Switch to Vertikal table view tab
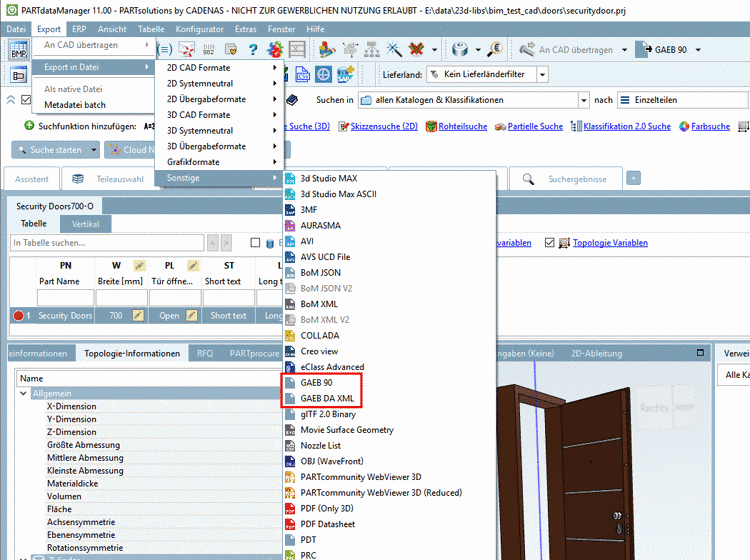Viewport: 750px width, 560px height. tap(86, 224)
